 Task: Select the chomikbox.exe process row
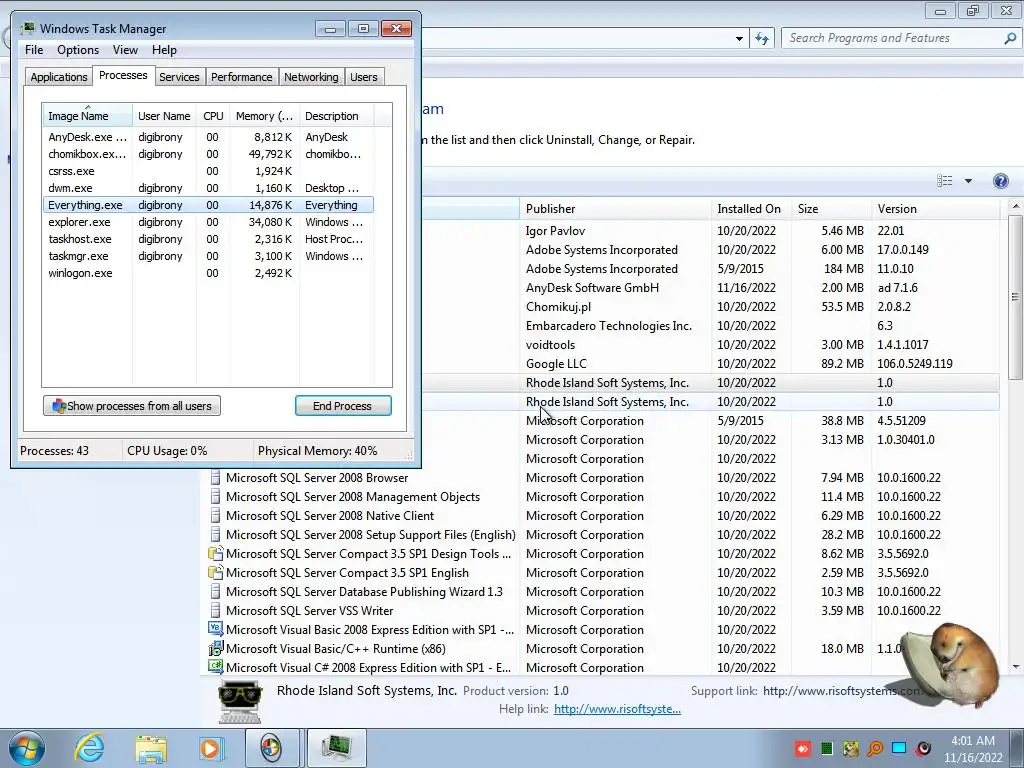(208, 154)
